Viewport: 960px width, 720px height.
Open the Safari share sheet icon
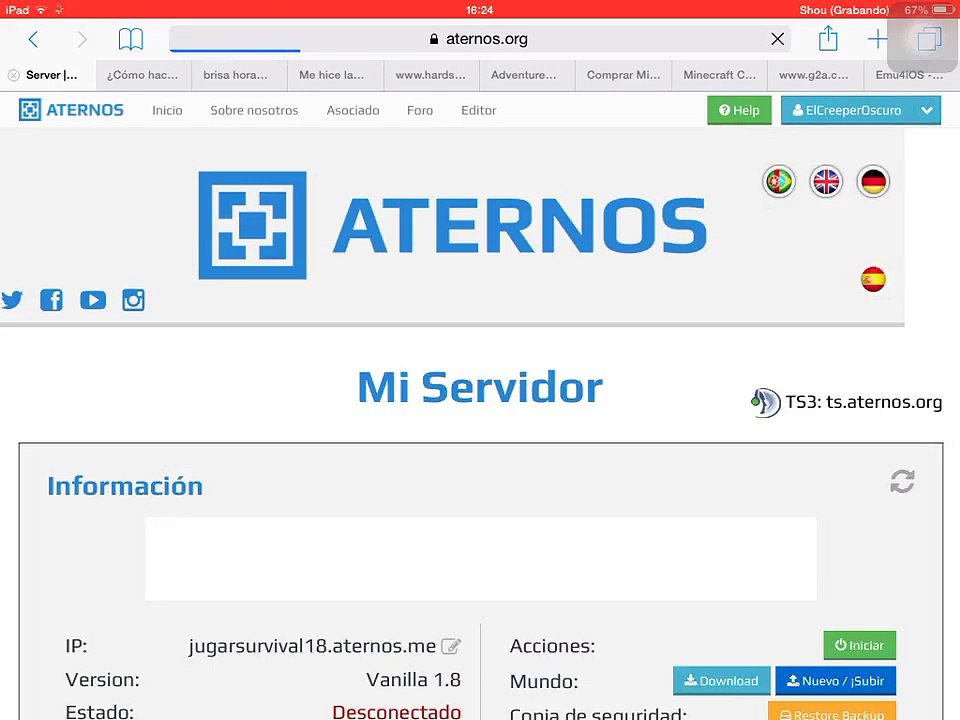tap(828, 38)
